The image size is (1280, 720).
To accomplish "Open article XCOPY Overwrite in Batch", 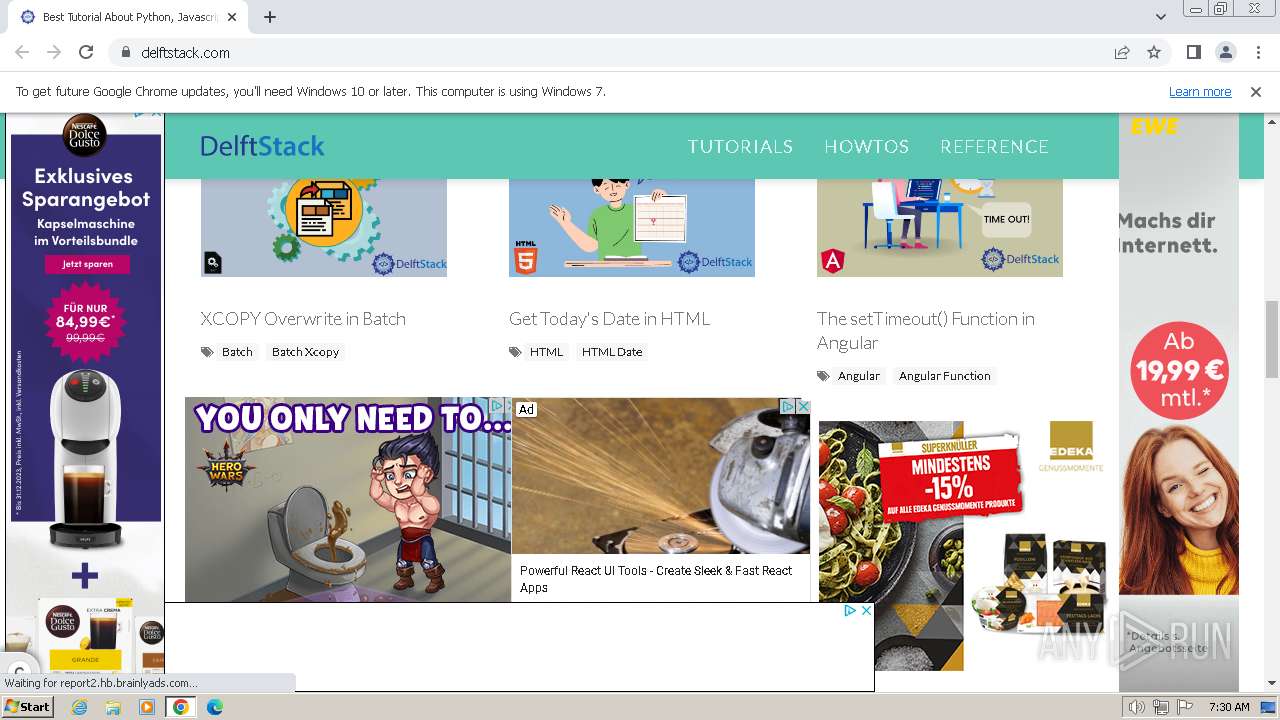I will click(303, 318).
